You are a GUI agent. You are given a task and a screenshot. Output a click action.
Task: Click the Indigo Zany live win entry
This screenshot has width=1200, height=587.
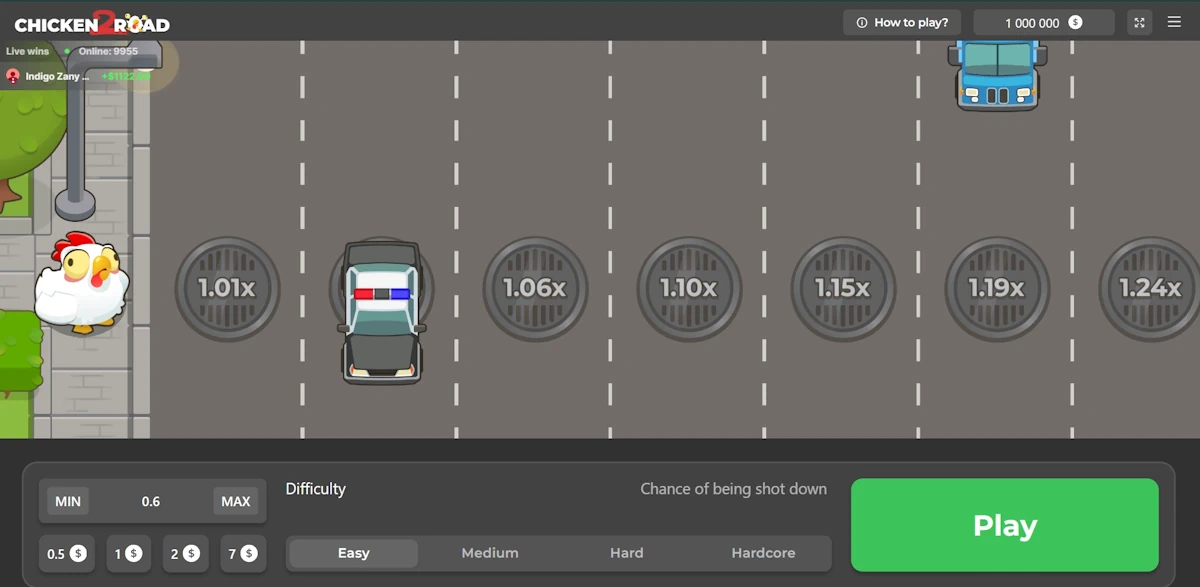(x=76, y=76)
